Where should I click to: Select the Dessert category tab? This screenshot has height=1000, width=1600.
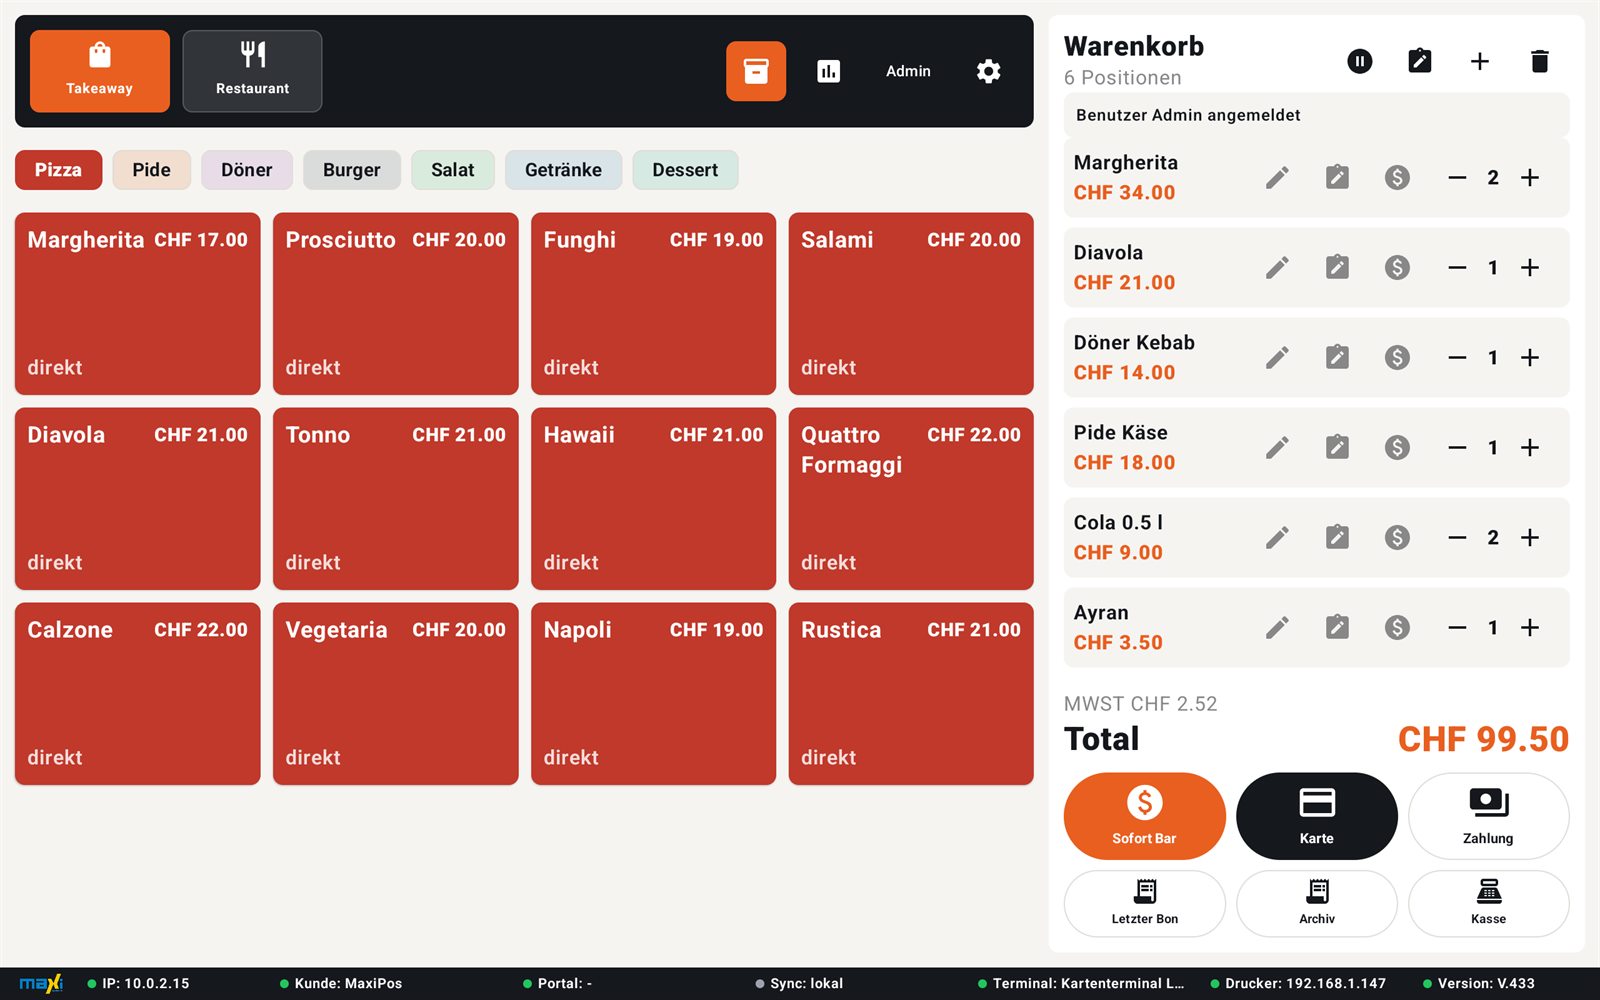685,170
